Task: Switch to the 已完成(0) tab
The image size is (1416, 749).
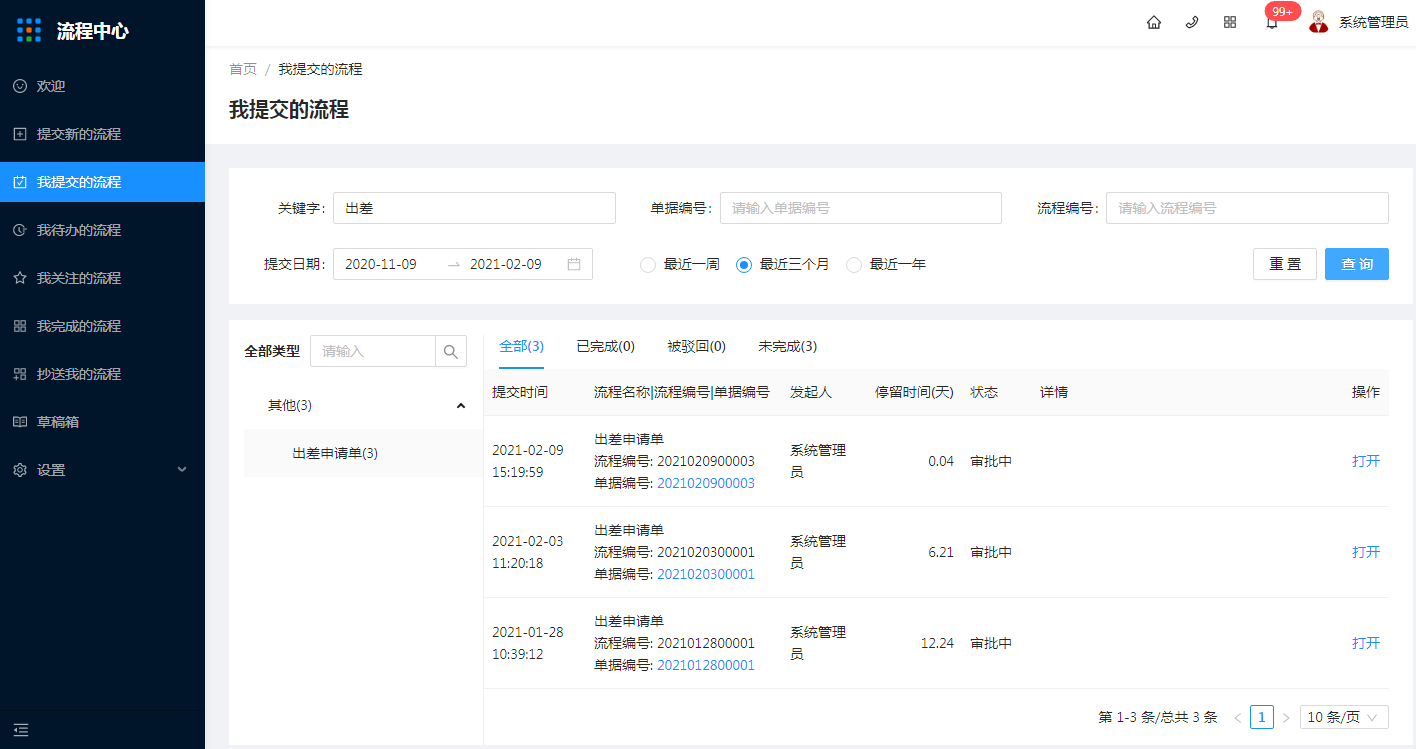Action: (x=606, y=346)
